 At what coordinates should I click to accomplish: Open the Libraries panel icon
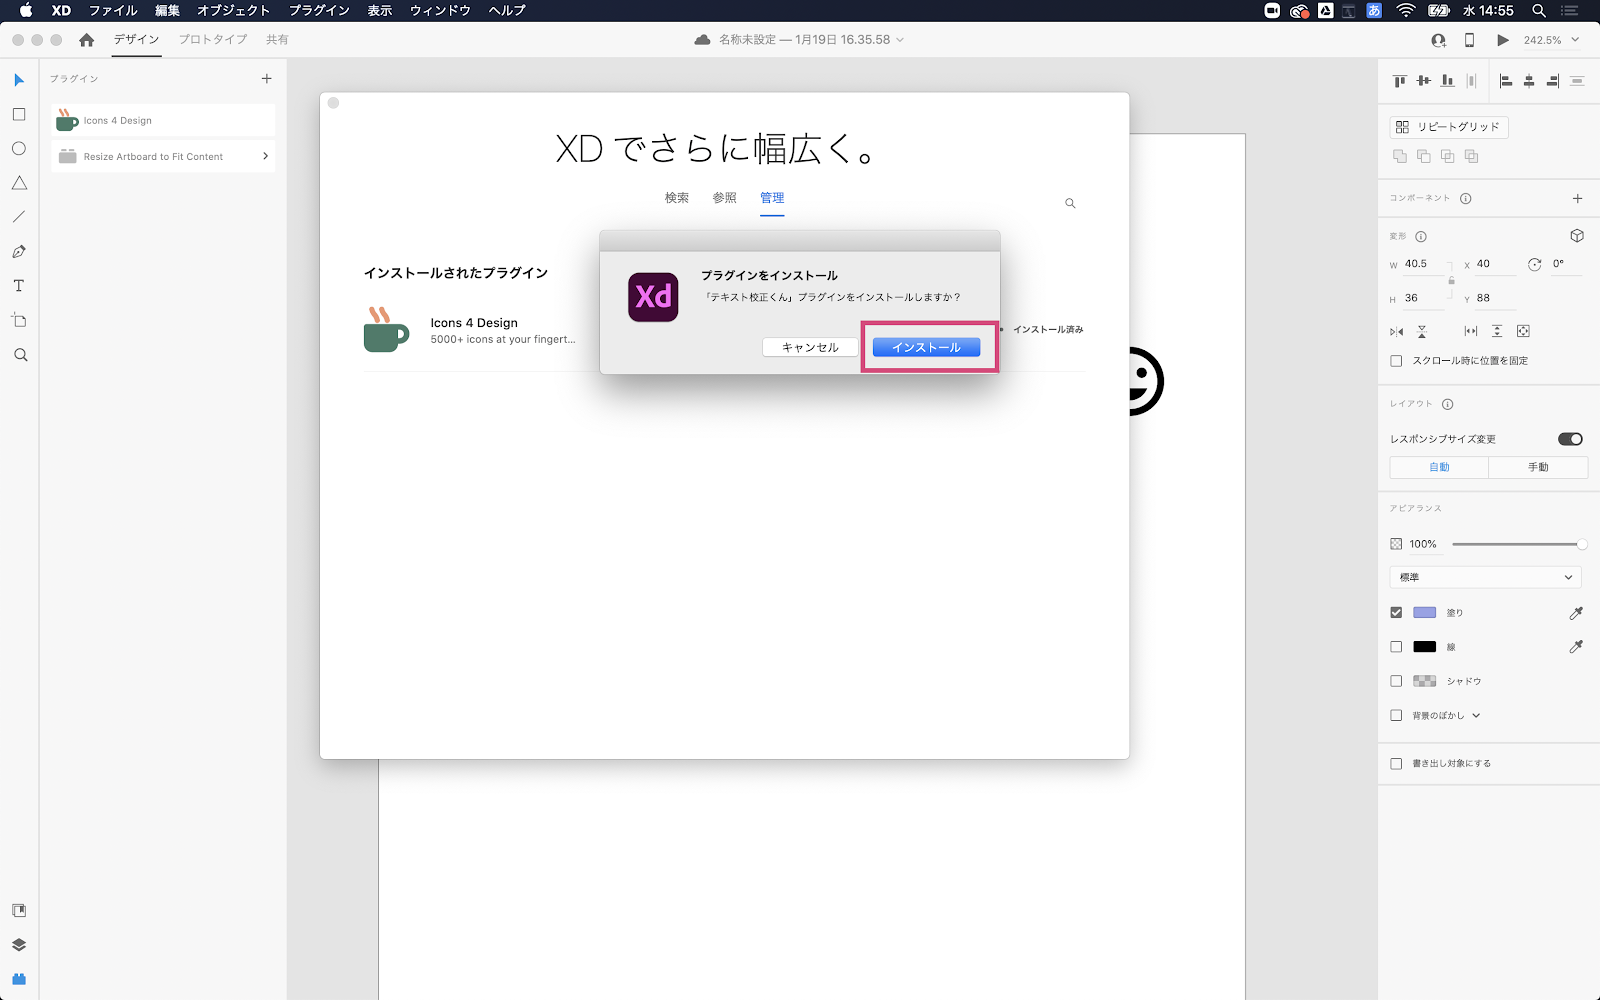click(19, 911)
